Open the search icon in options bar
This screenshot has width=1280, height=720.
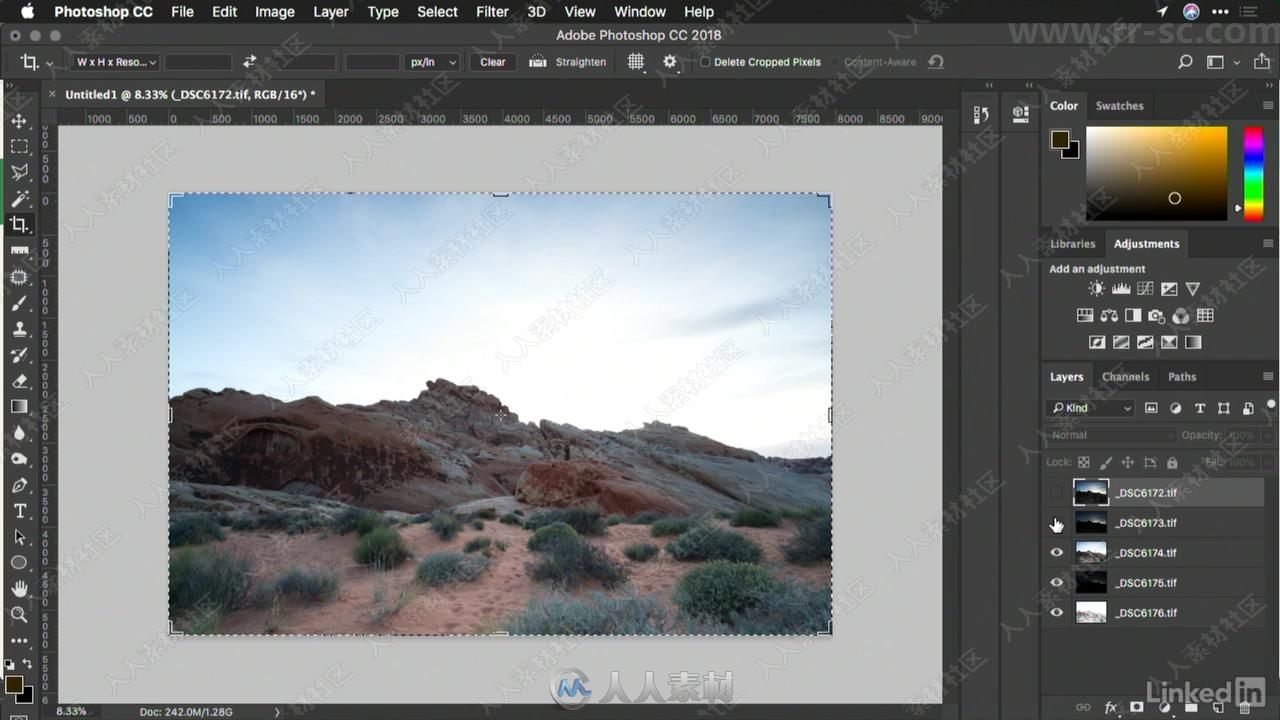1185,62
